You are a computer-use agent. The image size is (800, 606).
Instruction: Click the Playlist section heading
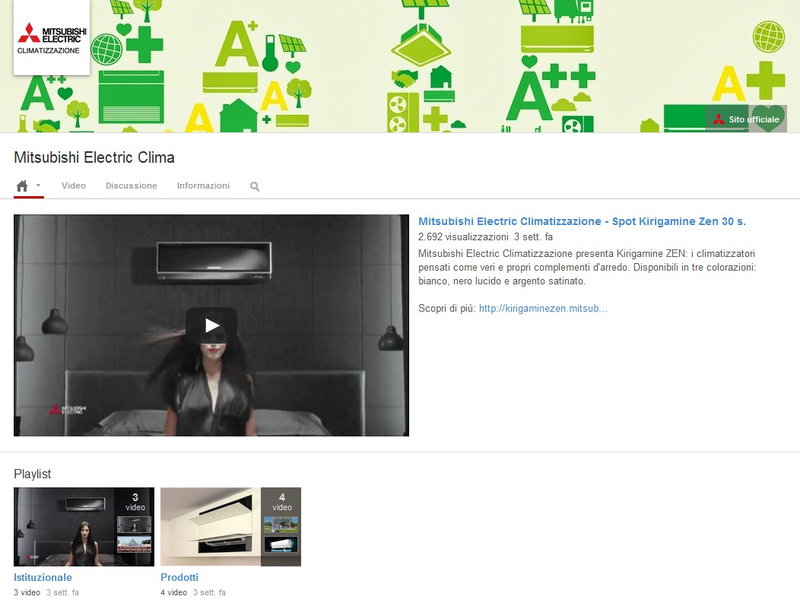32,474
